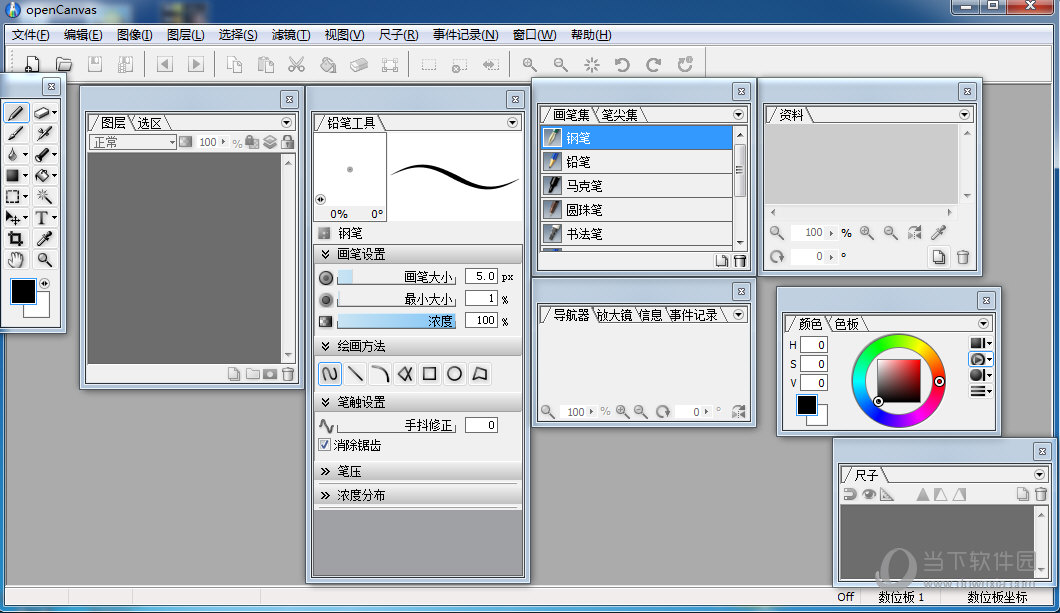The image size is (1060, 613).
Task: Switch to the 笔尖集 tab
Action: coord(620,115)
